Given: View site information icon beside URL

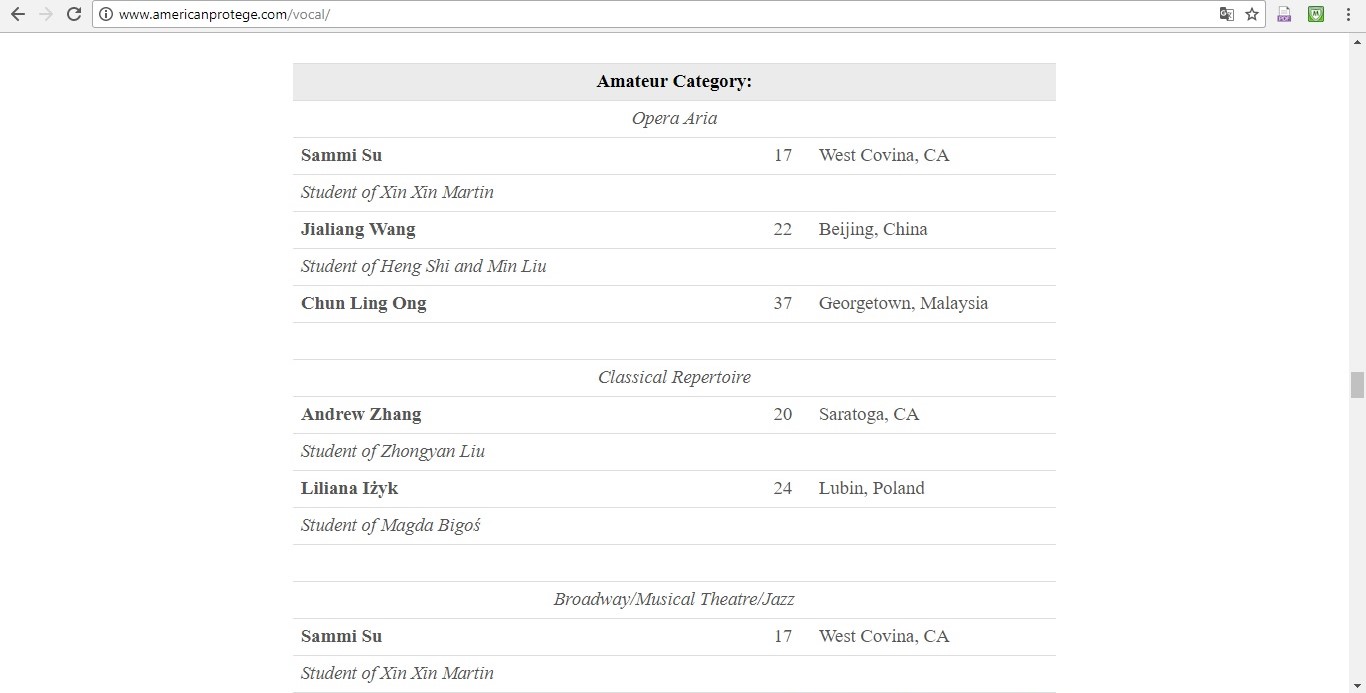Looking at the screenshot, I should (x=106, y=14).
